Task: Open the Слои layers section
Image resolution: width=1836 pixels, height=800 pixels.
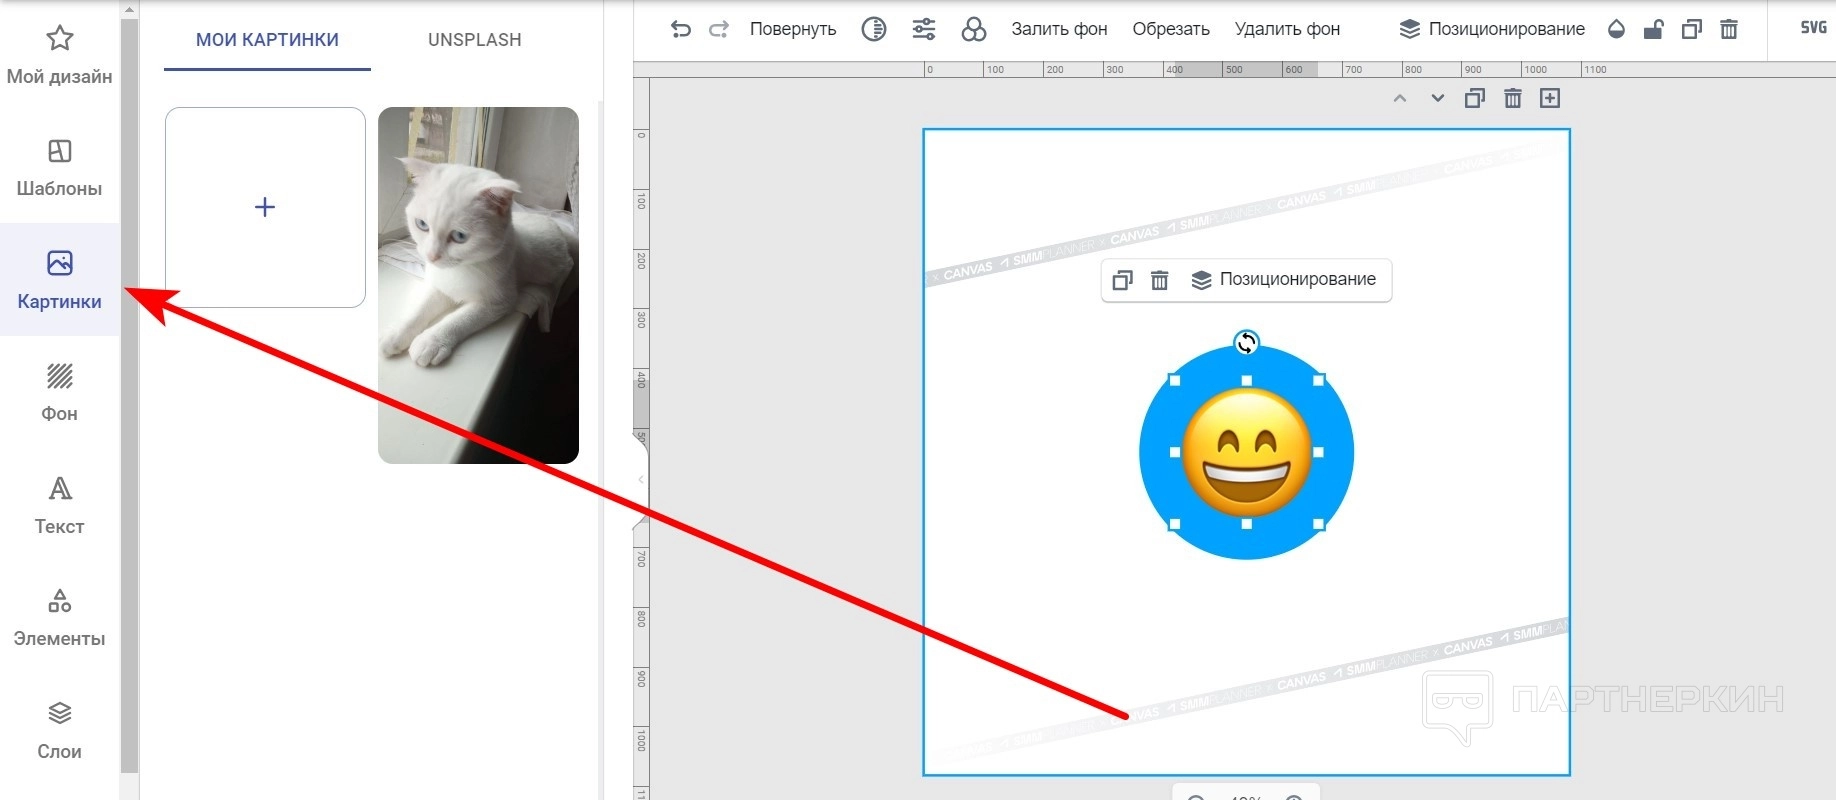Action: tap(59, 730)
